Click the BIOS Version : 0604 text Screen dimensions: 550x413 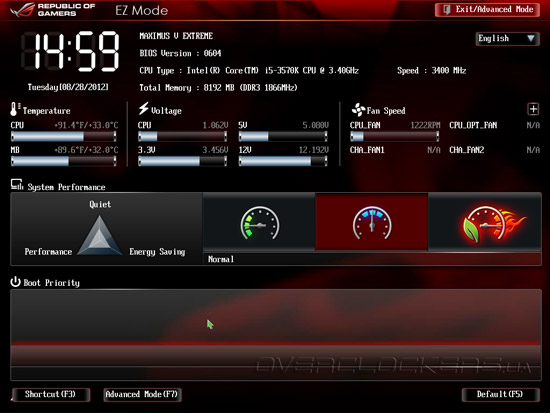pyautogui.click(x=180, y=53)
